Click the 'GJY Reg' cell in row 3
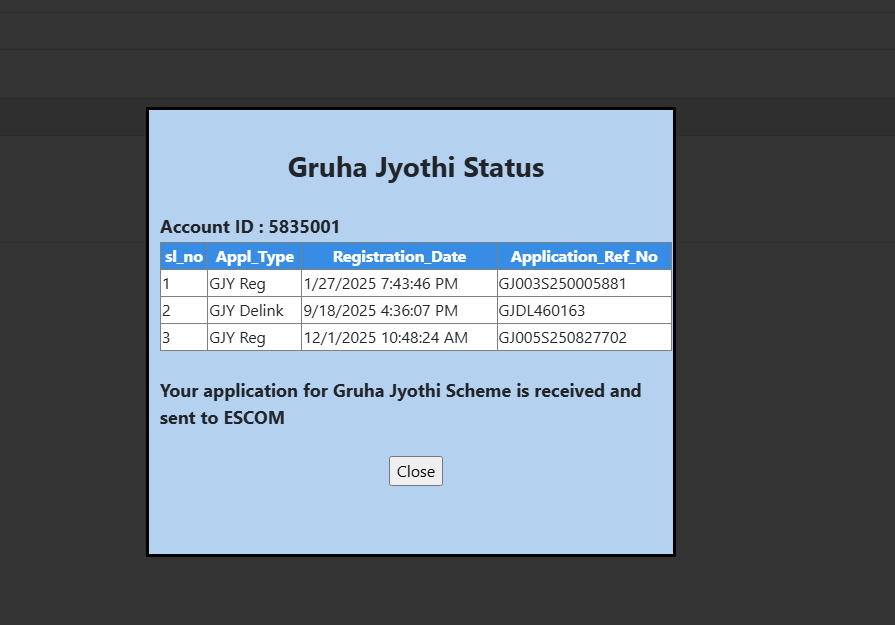The width and height of the screenshot is (895, 625). point(255,337)
